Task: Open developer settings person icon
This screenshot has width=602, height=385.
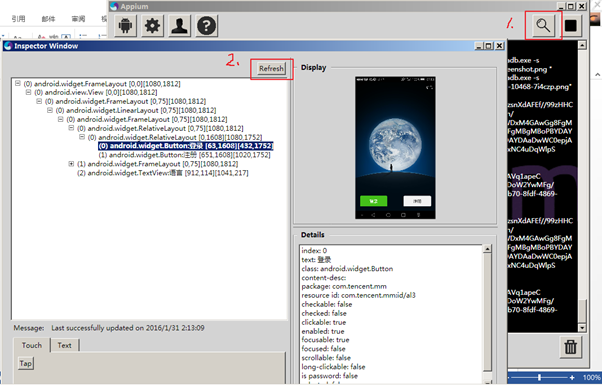Action: click(179, 26)
